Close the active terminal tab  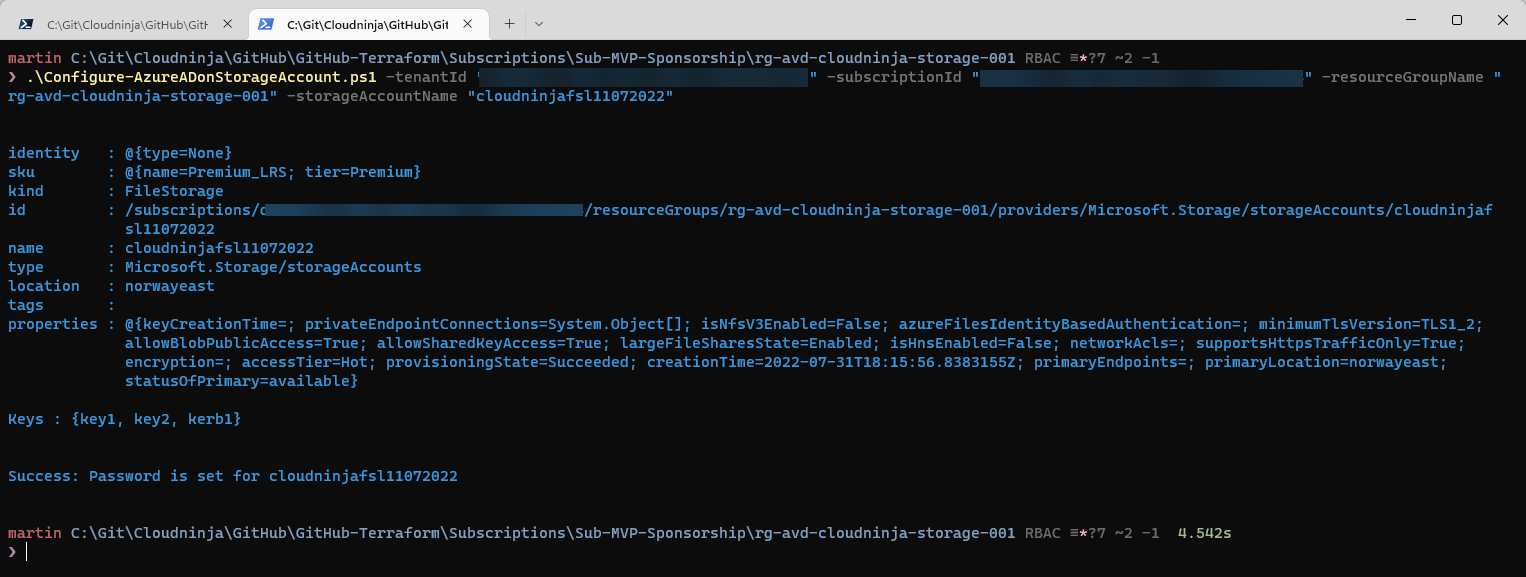coord(476,23)
